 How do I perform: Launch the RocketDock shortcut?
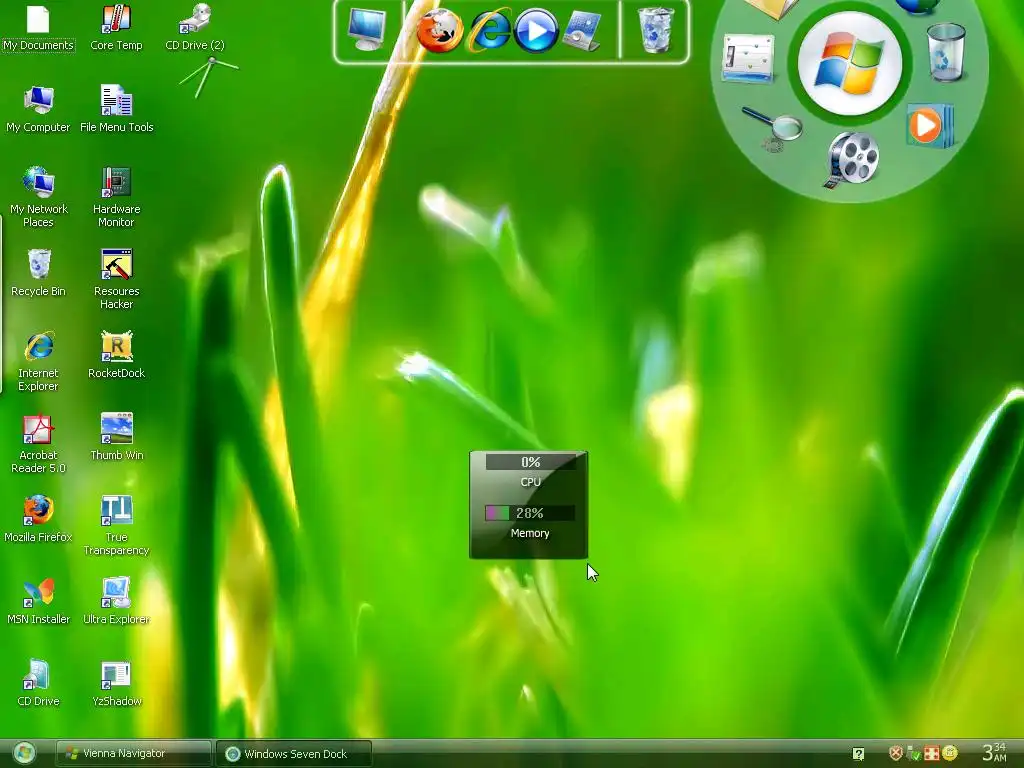pyautogui.click(x=116, y=356)
